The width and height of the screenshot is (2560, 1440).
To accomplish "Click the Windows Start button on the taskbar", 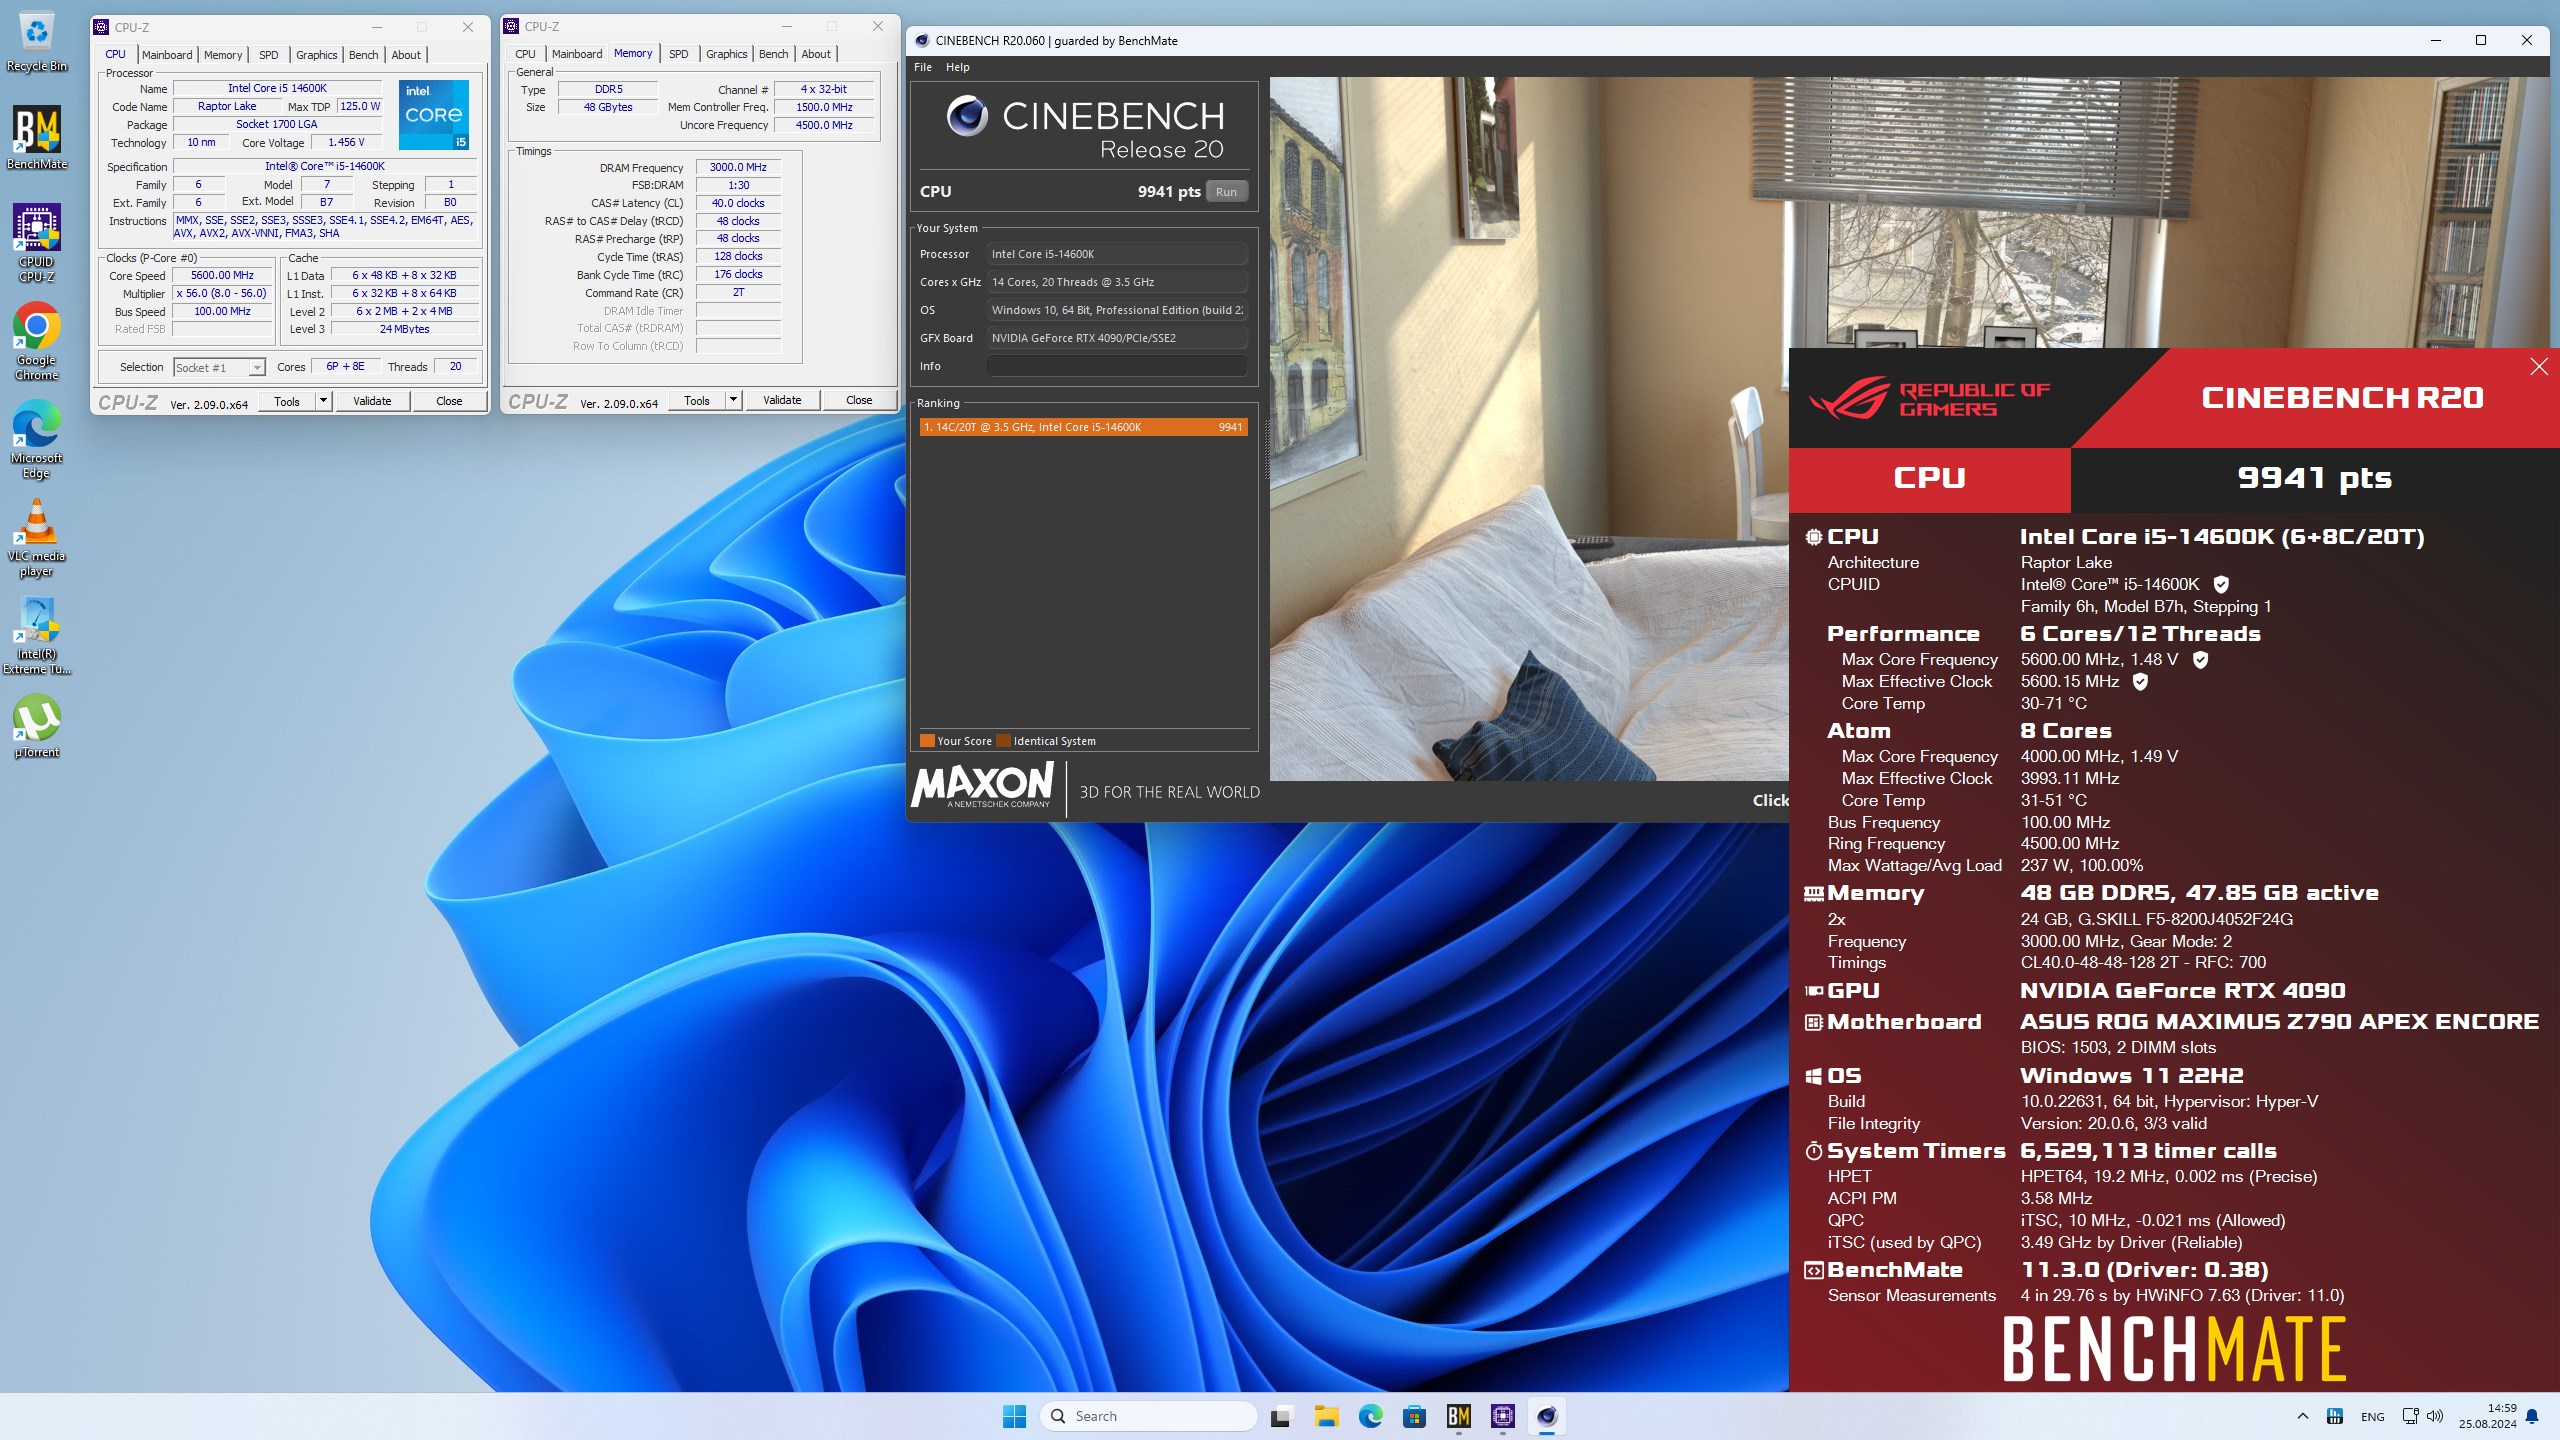I will pyautogui.click(x=1014, y=1416).
